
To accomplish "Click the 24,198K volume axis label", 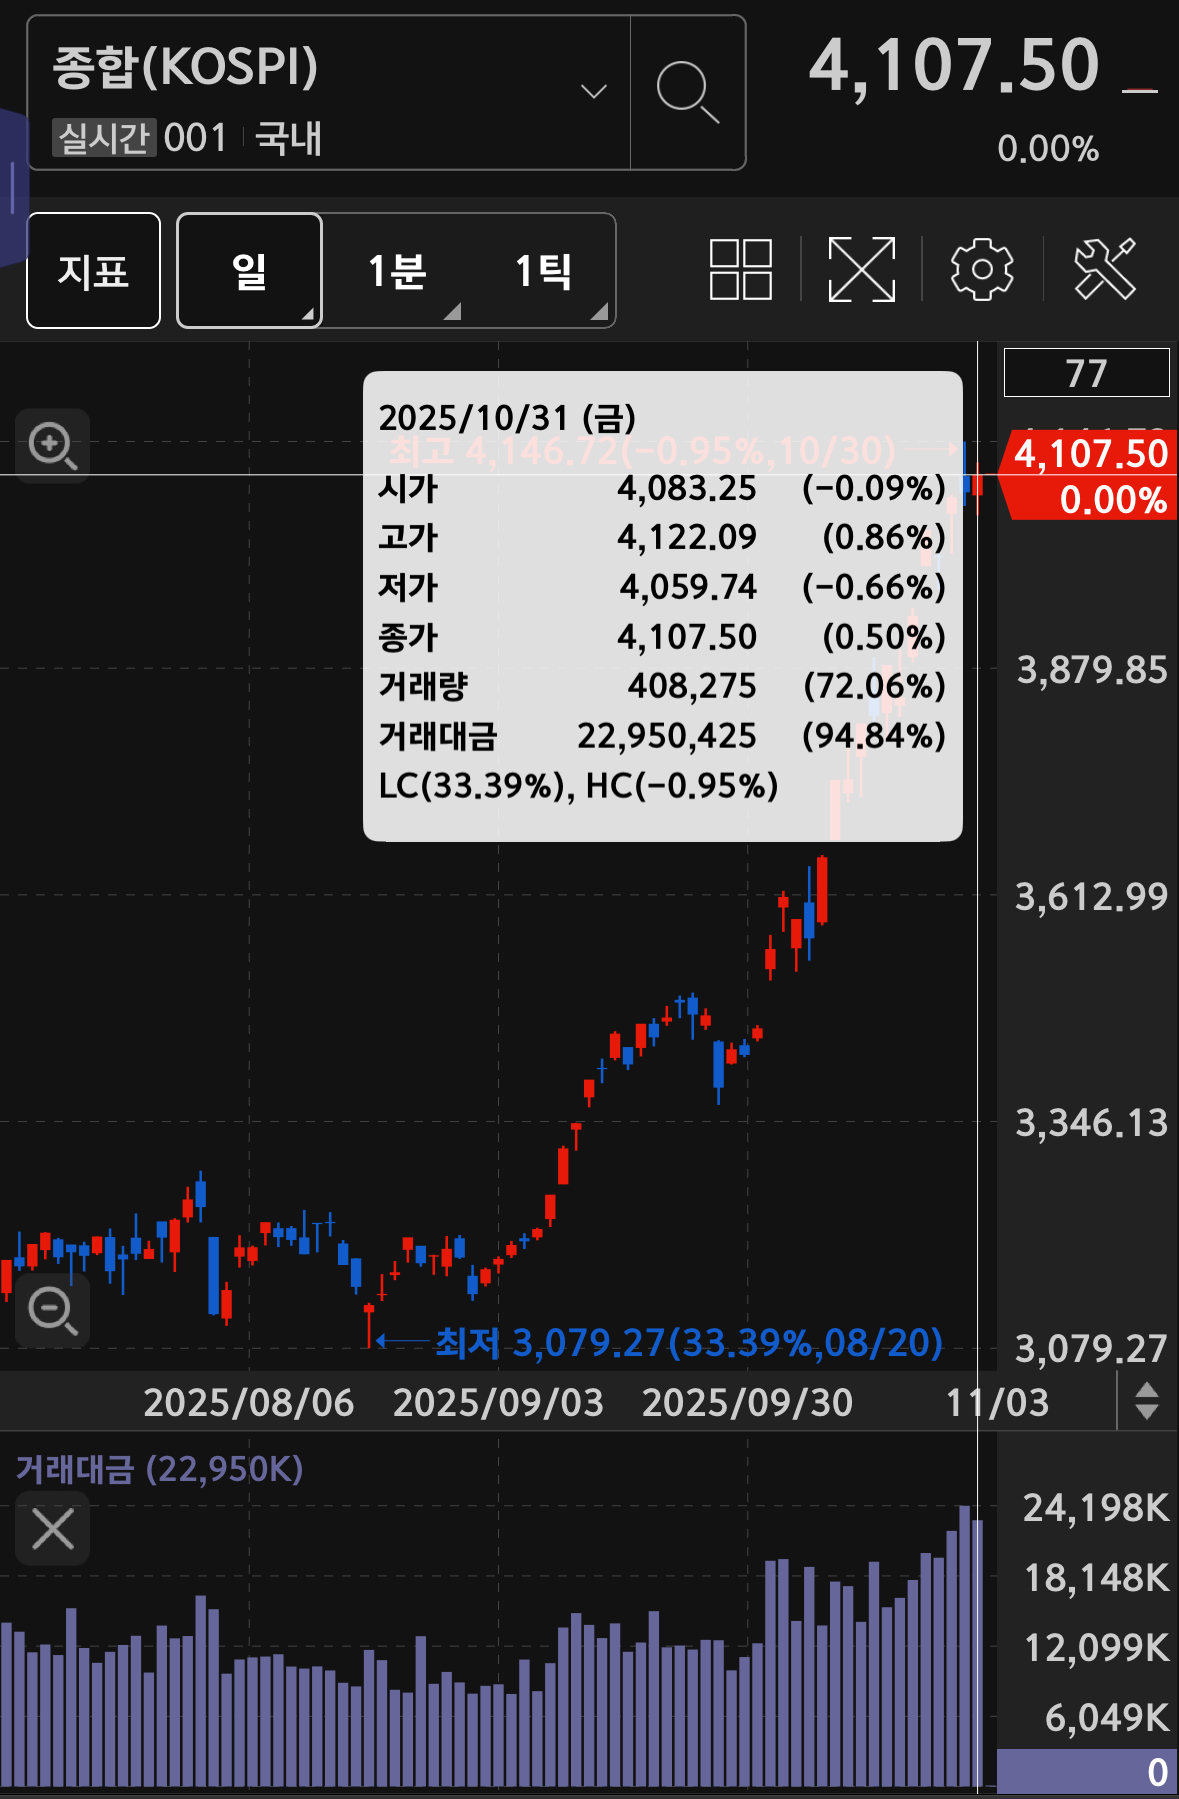I will (x=1095, y=1508).
